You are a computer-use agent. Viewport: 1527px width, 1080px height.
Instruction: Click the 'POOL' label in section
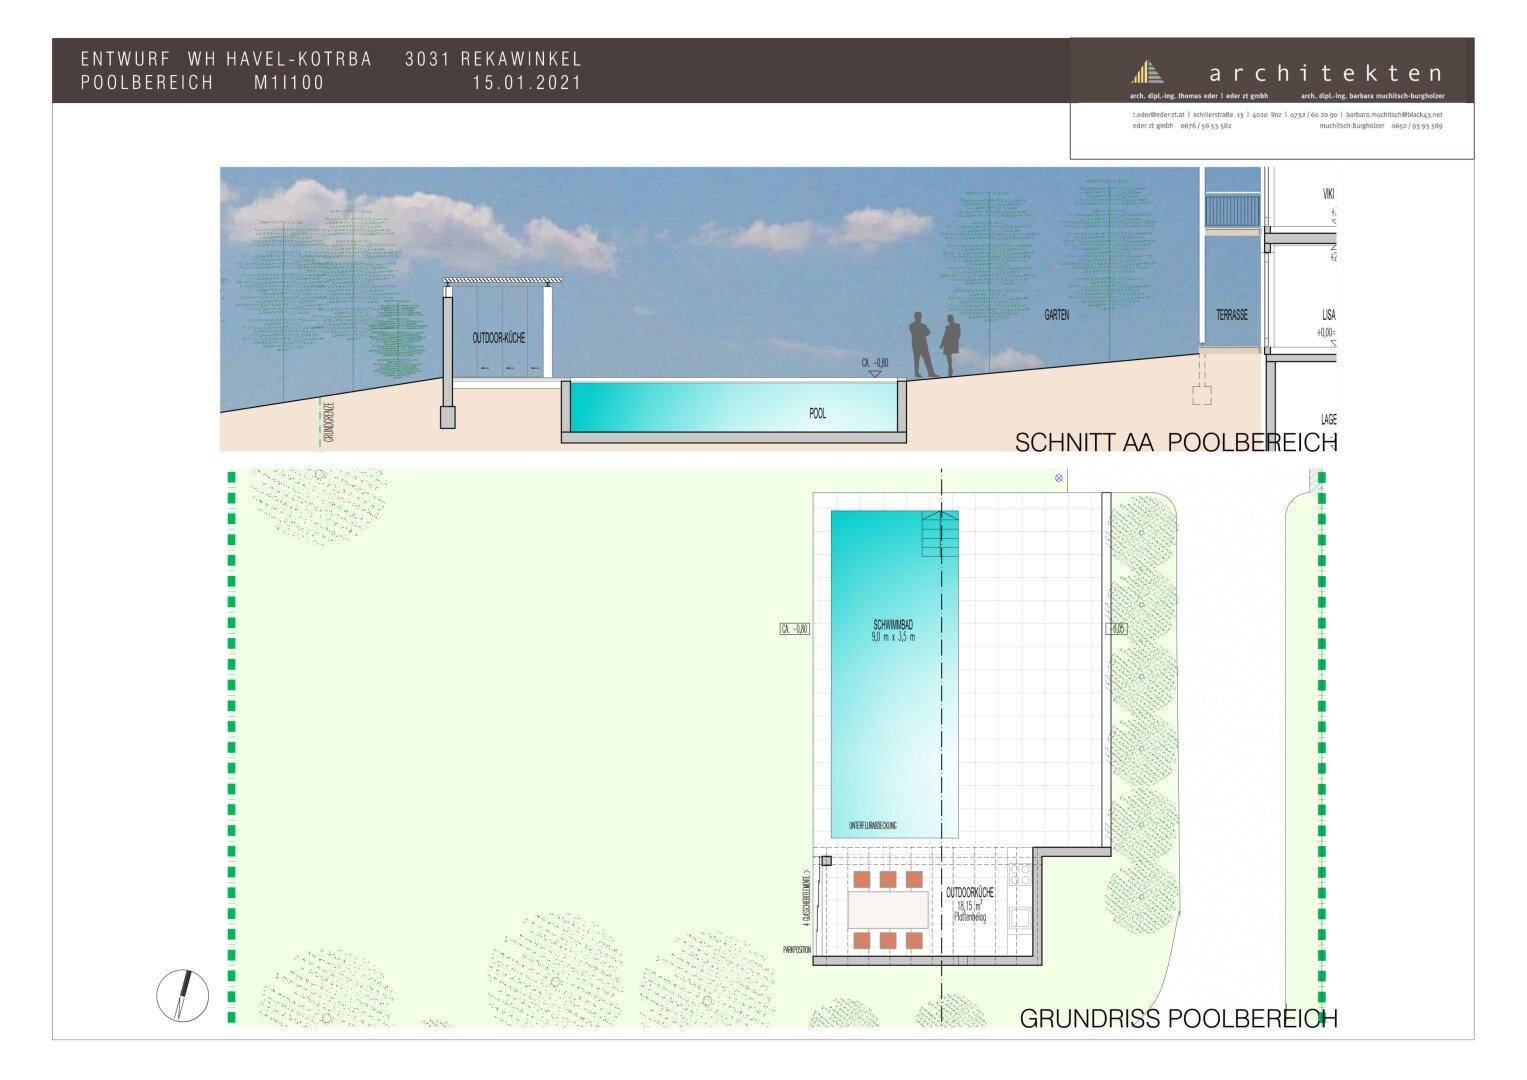tap(817, 413)
